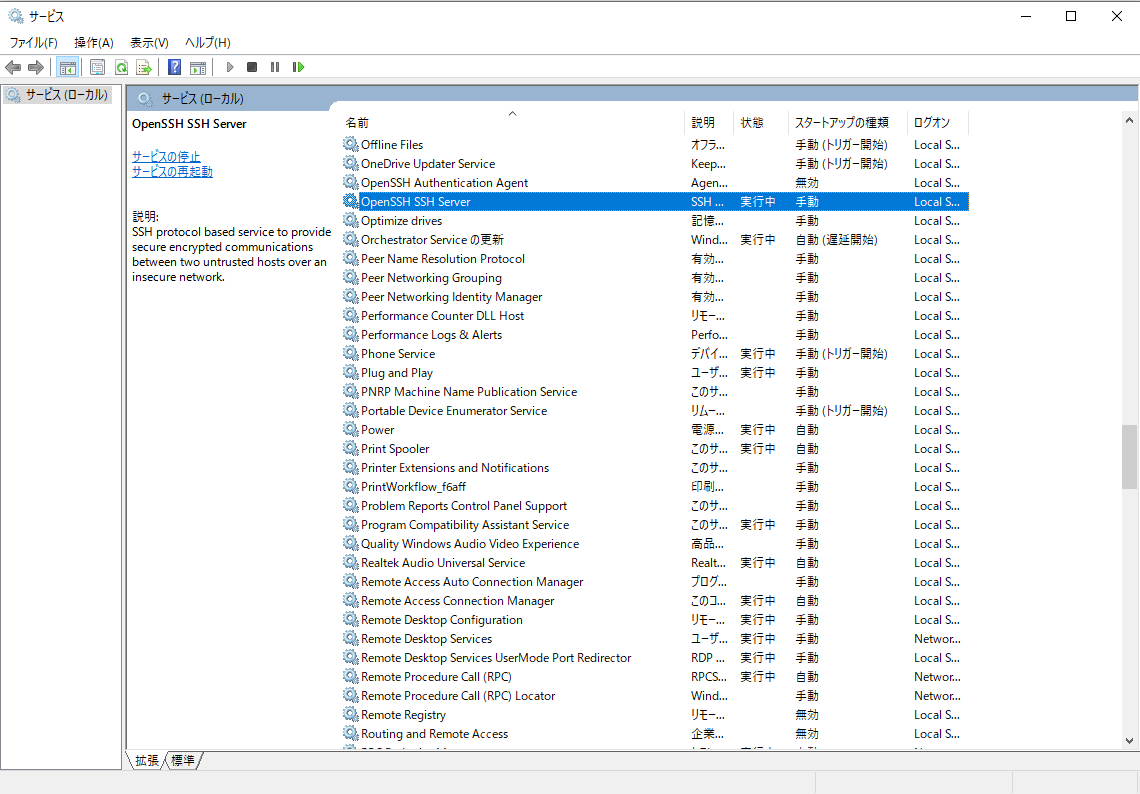Start service using the play icon

point(230,67)
